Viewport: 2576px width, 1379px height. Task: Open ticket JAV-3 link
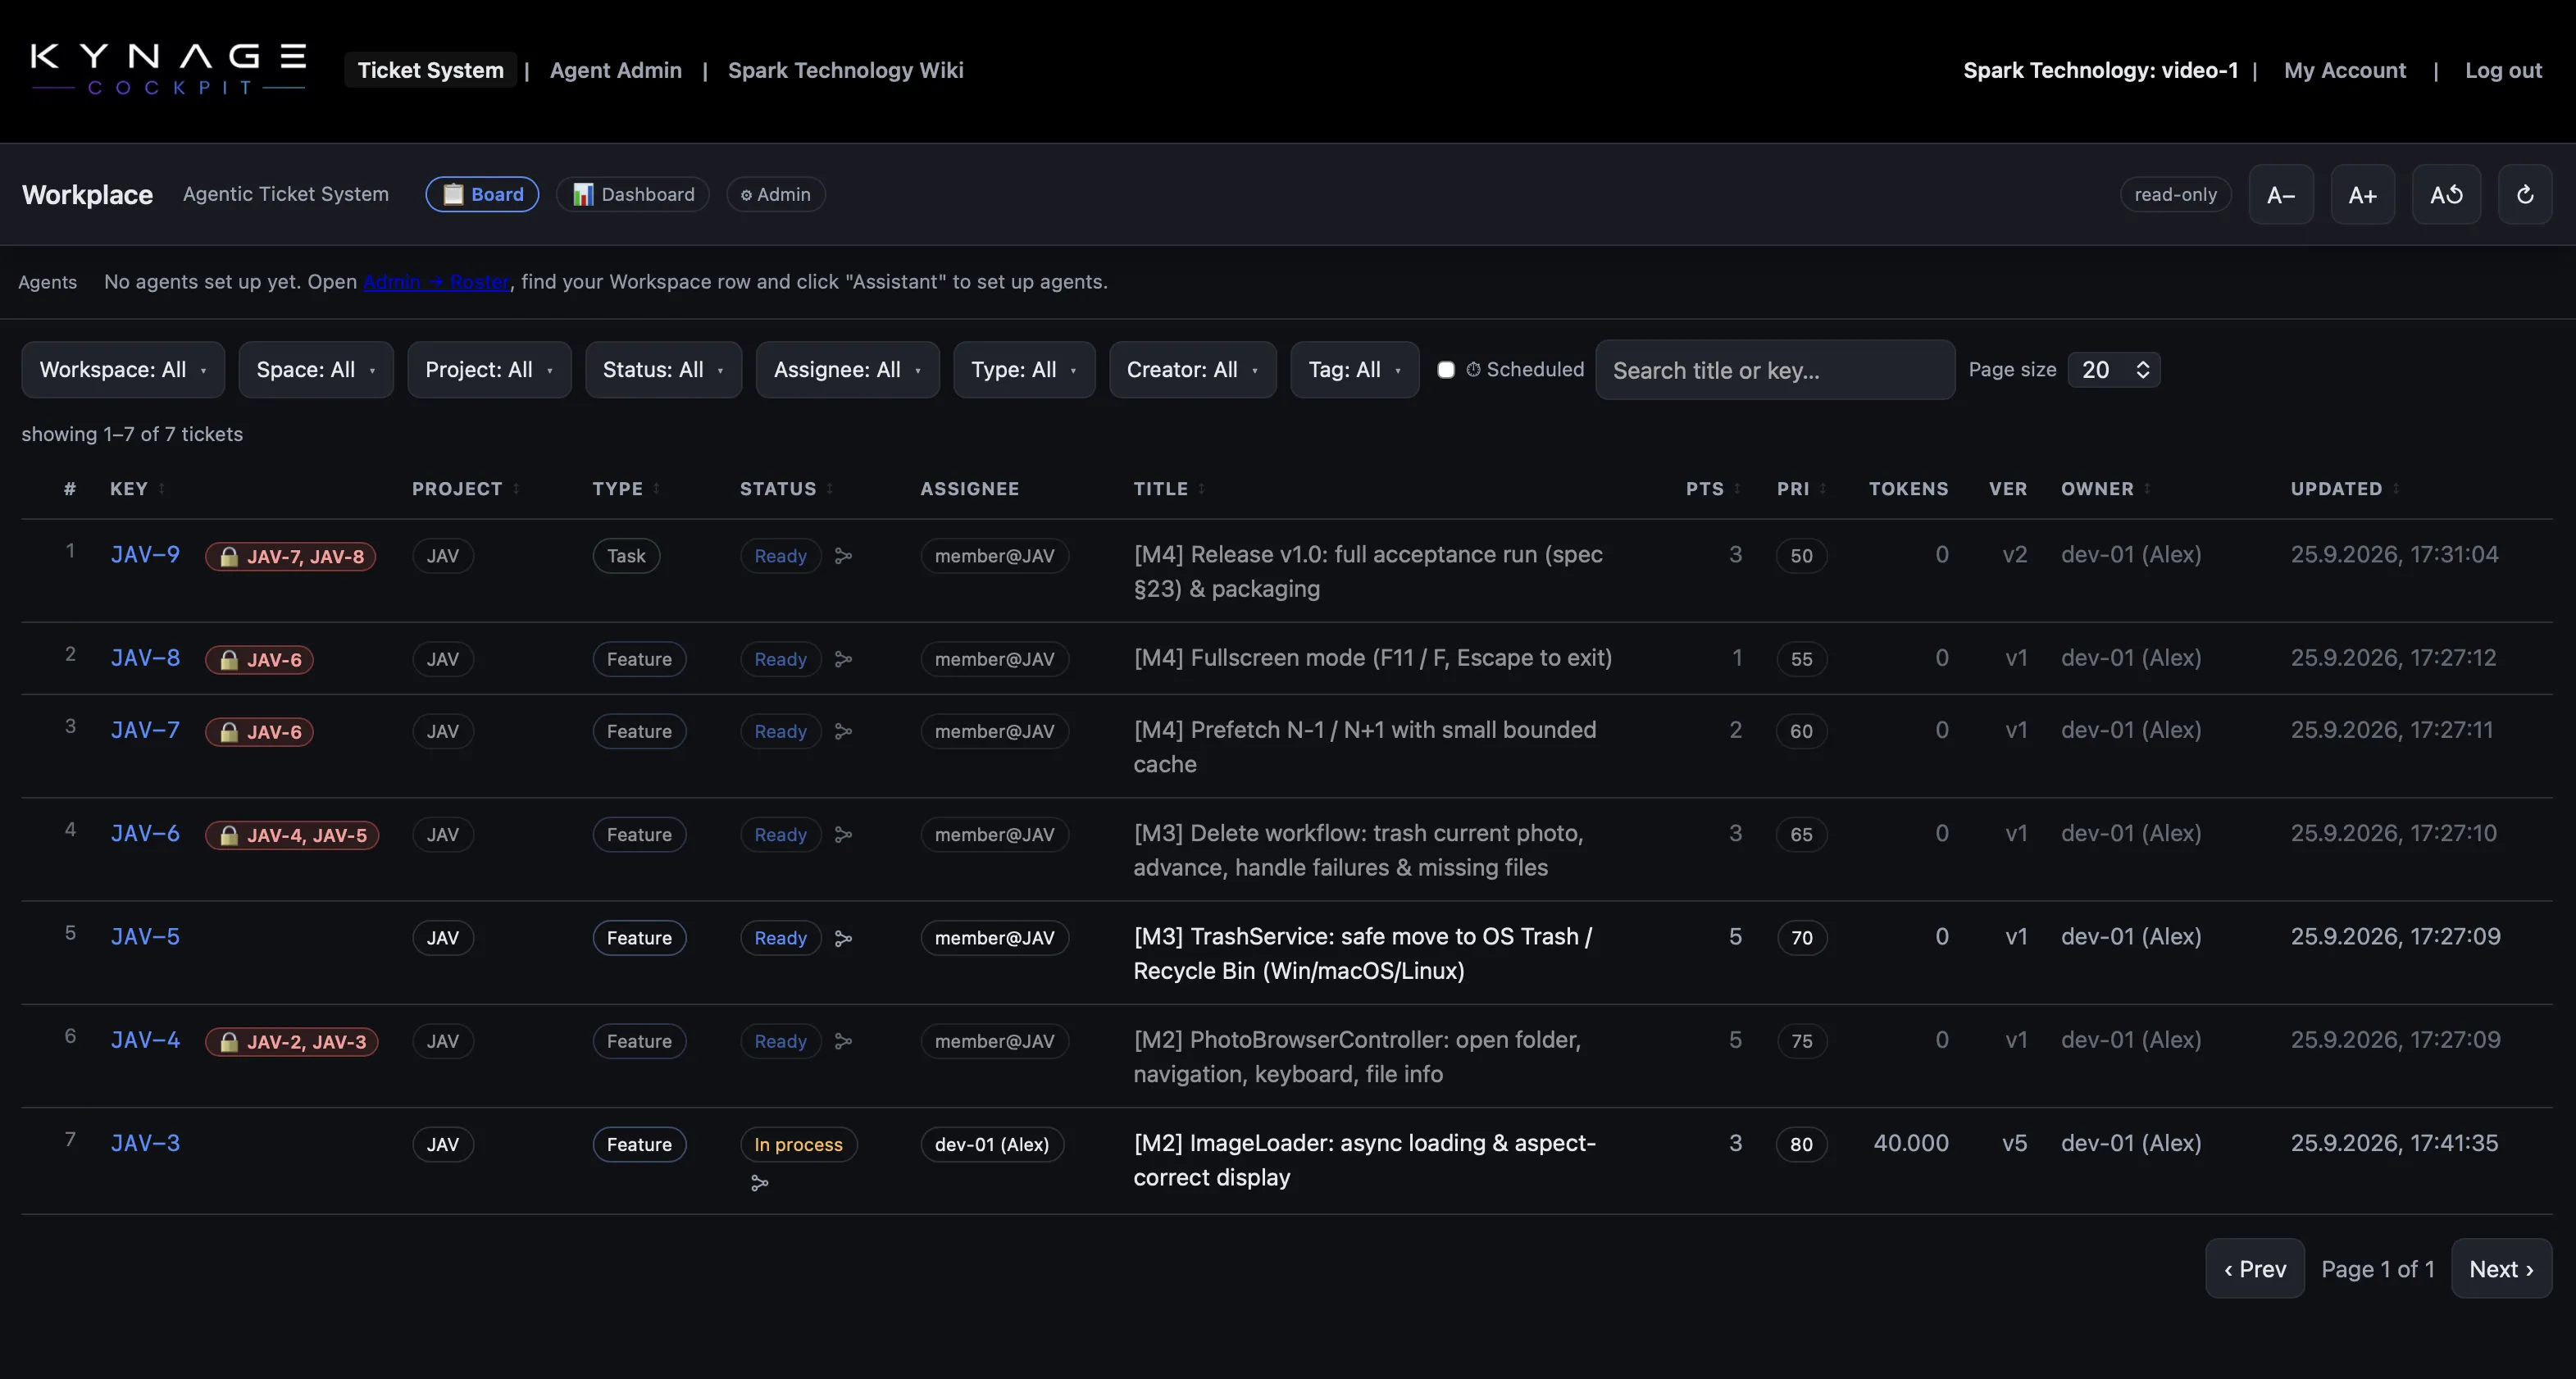coord(145,1143)
